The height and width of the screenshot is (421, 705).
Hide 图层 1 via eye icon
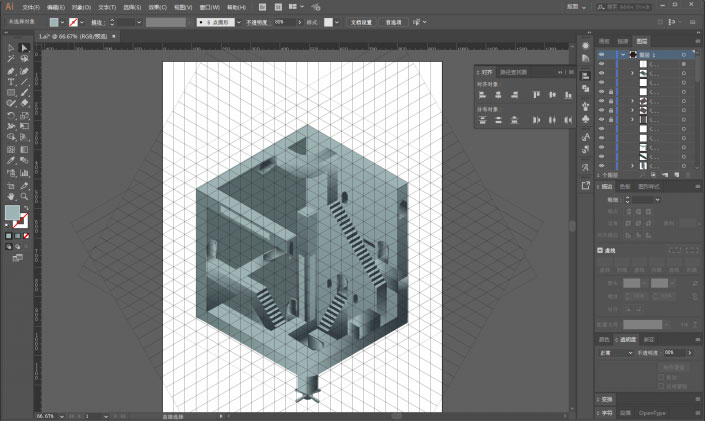[x=602, y=54]
